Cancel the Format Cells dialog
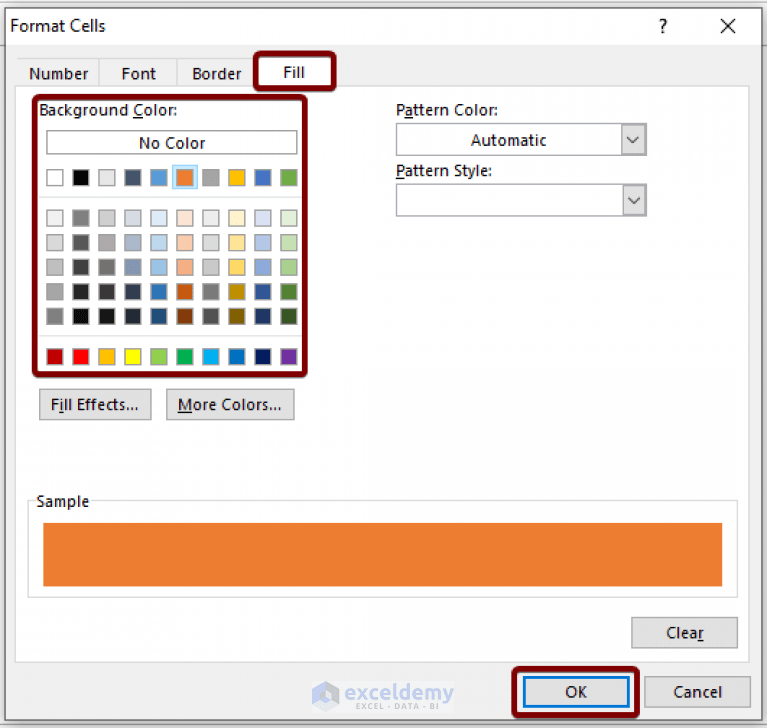767x728 pixels. tap(697, 692)
